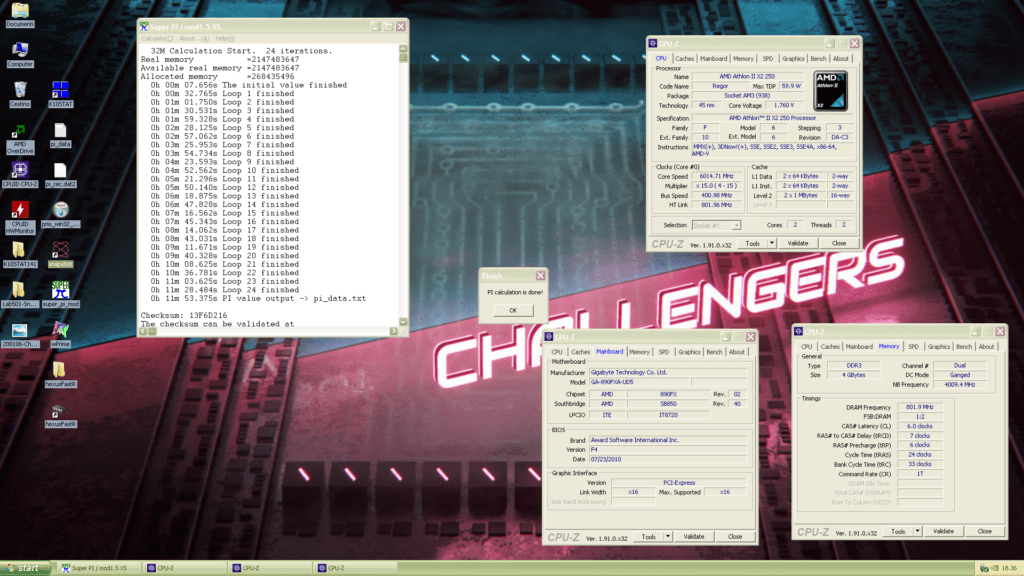Click the AMD Athlon II processor logo
The width and height of the screenshot is (1024, 576).
pyautogui.click(x=831, y=91)
